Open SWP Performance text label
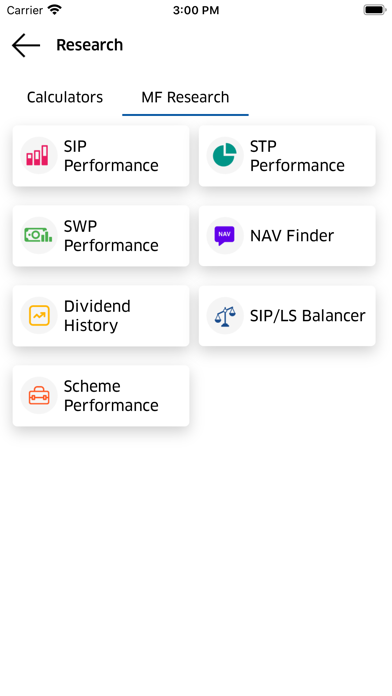Screen dimensions: 392x696 click(x=111, y=236)
